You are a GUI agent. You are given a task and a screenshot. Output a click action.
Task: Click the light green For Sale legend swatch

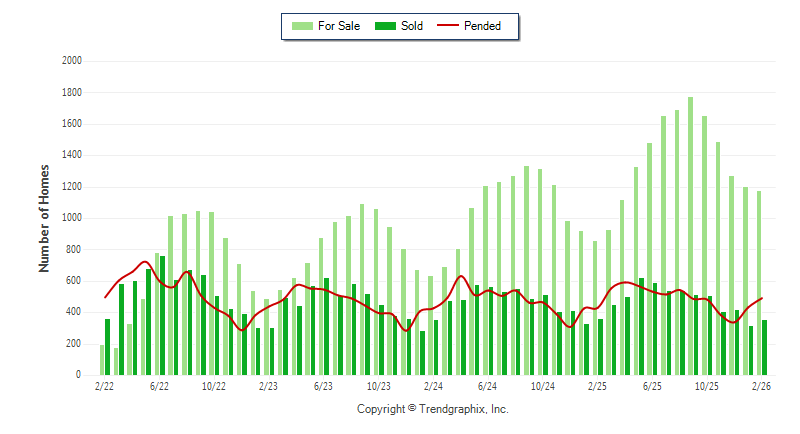(x=301, y=26)
